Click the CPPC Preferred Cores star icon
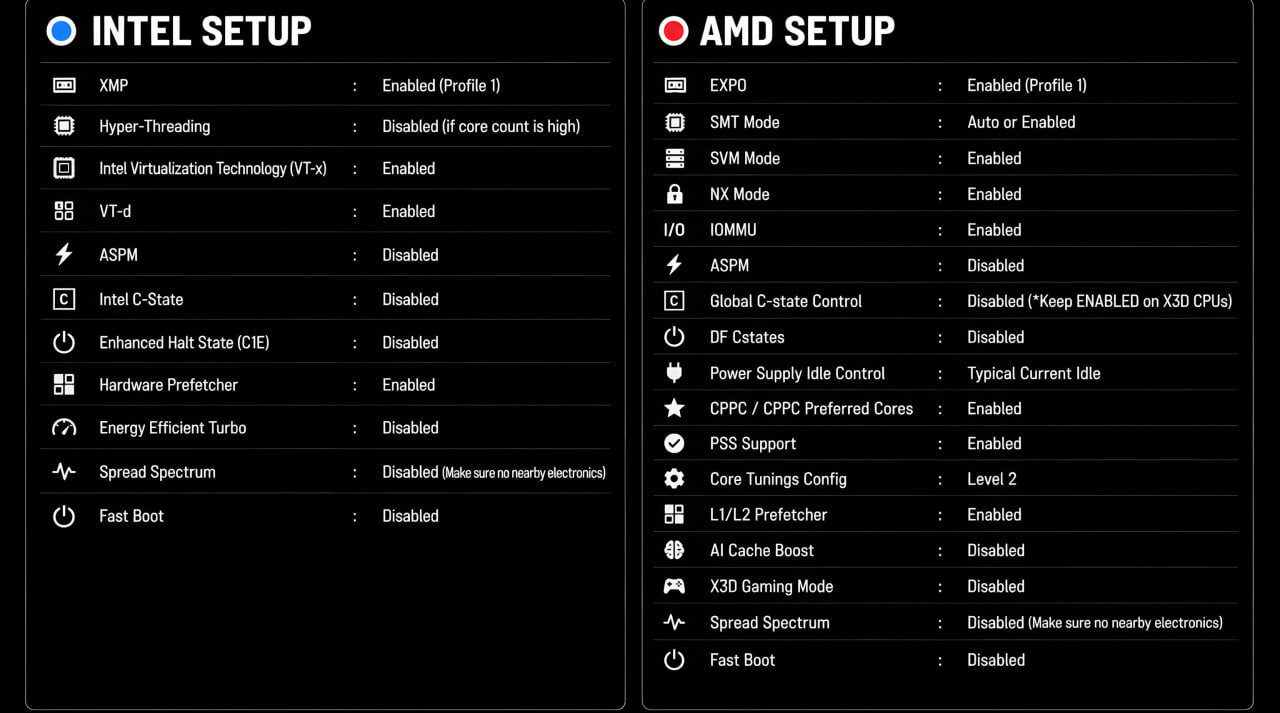Viewport: 1280px width, 713px height. (674, 408)
